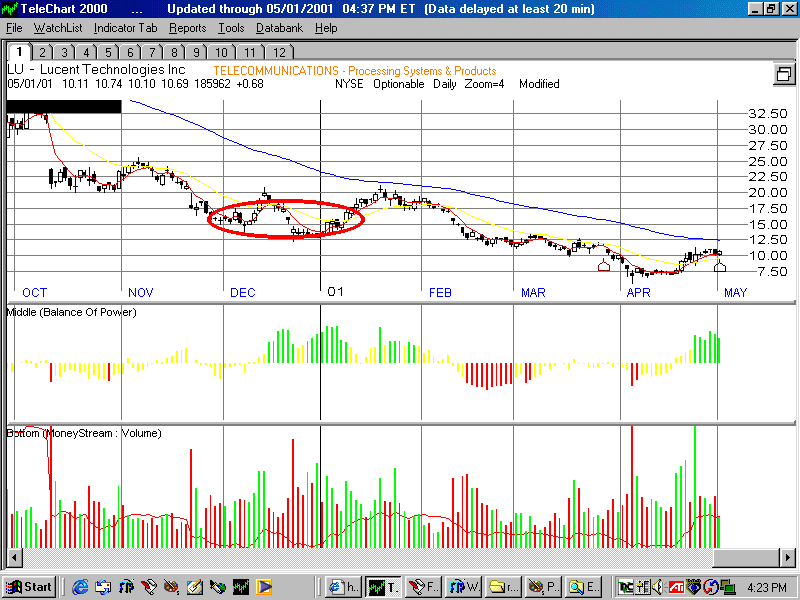Click the notepad pencil quick launch icon
Viewport: 800px width, 600px height.
click(195, 587)
